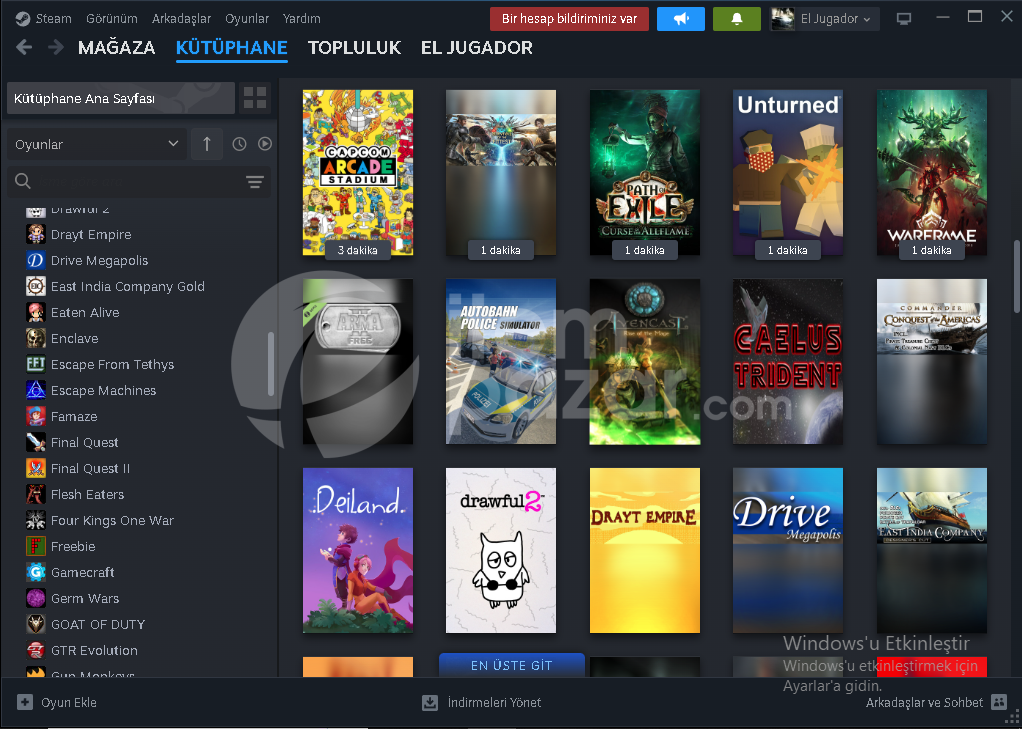Viewport: 1022px width, 729px height.
Task: Open El Jugador account dropdown
Action: (824, 19)
